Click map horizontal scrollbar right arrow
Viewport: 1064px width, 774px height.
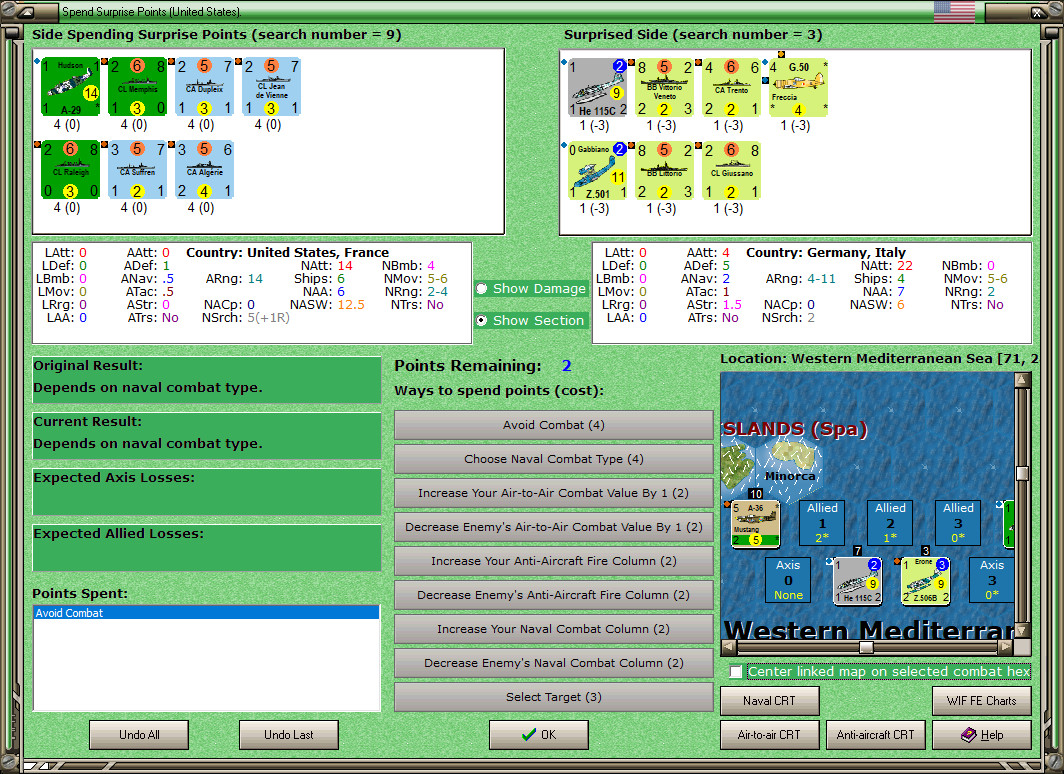click(1006, 647)
